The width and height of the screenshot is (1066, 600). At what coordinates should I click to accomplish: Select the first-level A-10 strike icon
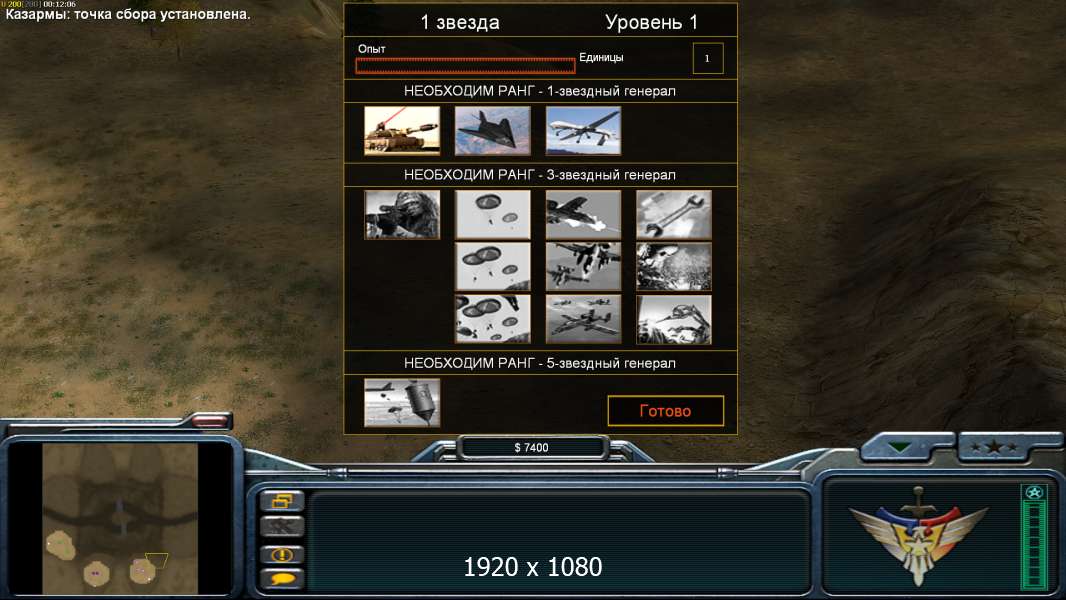click(583, 215)
